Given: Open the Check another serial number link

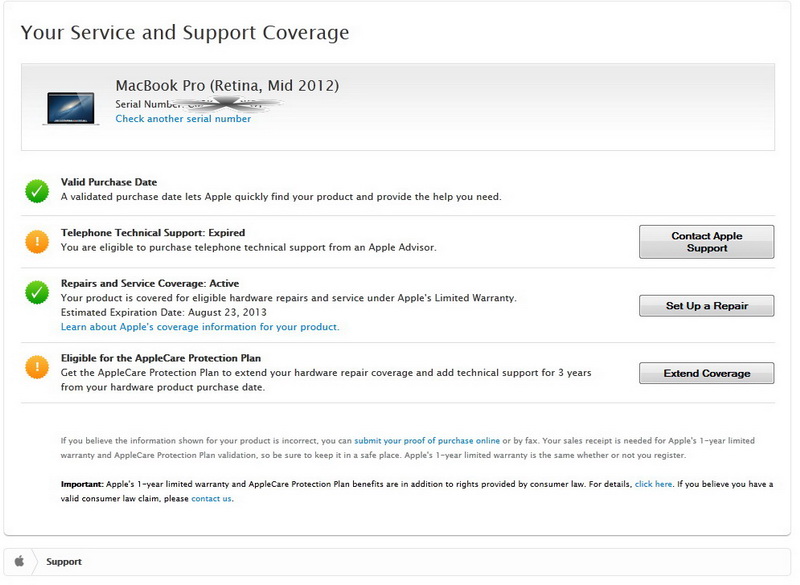Looking at the screenshot, I should pos(183,119).
